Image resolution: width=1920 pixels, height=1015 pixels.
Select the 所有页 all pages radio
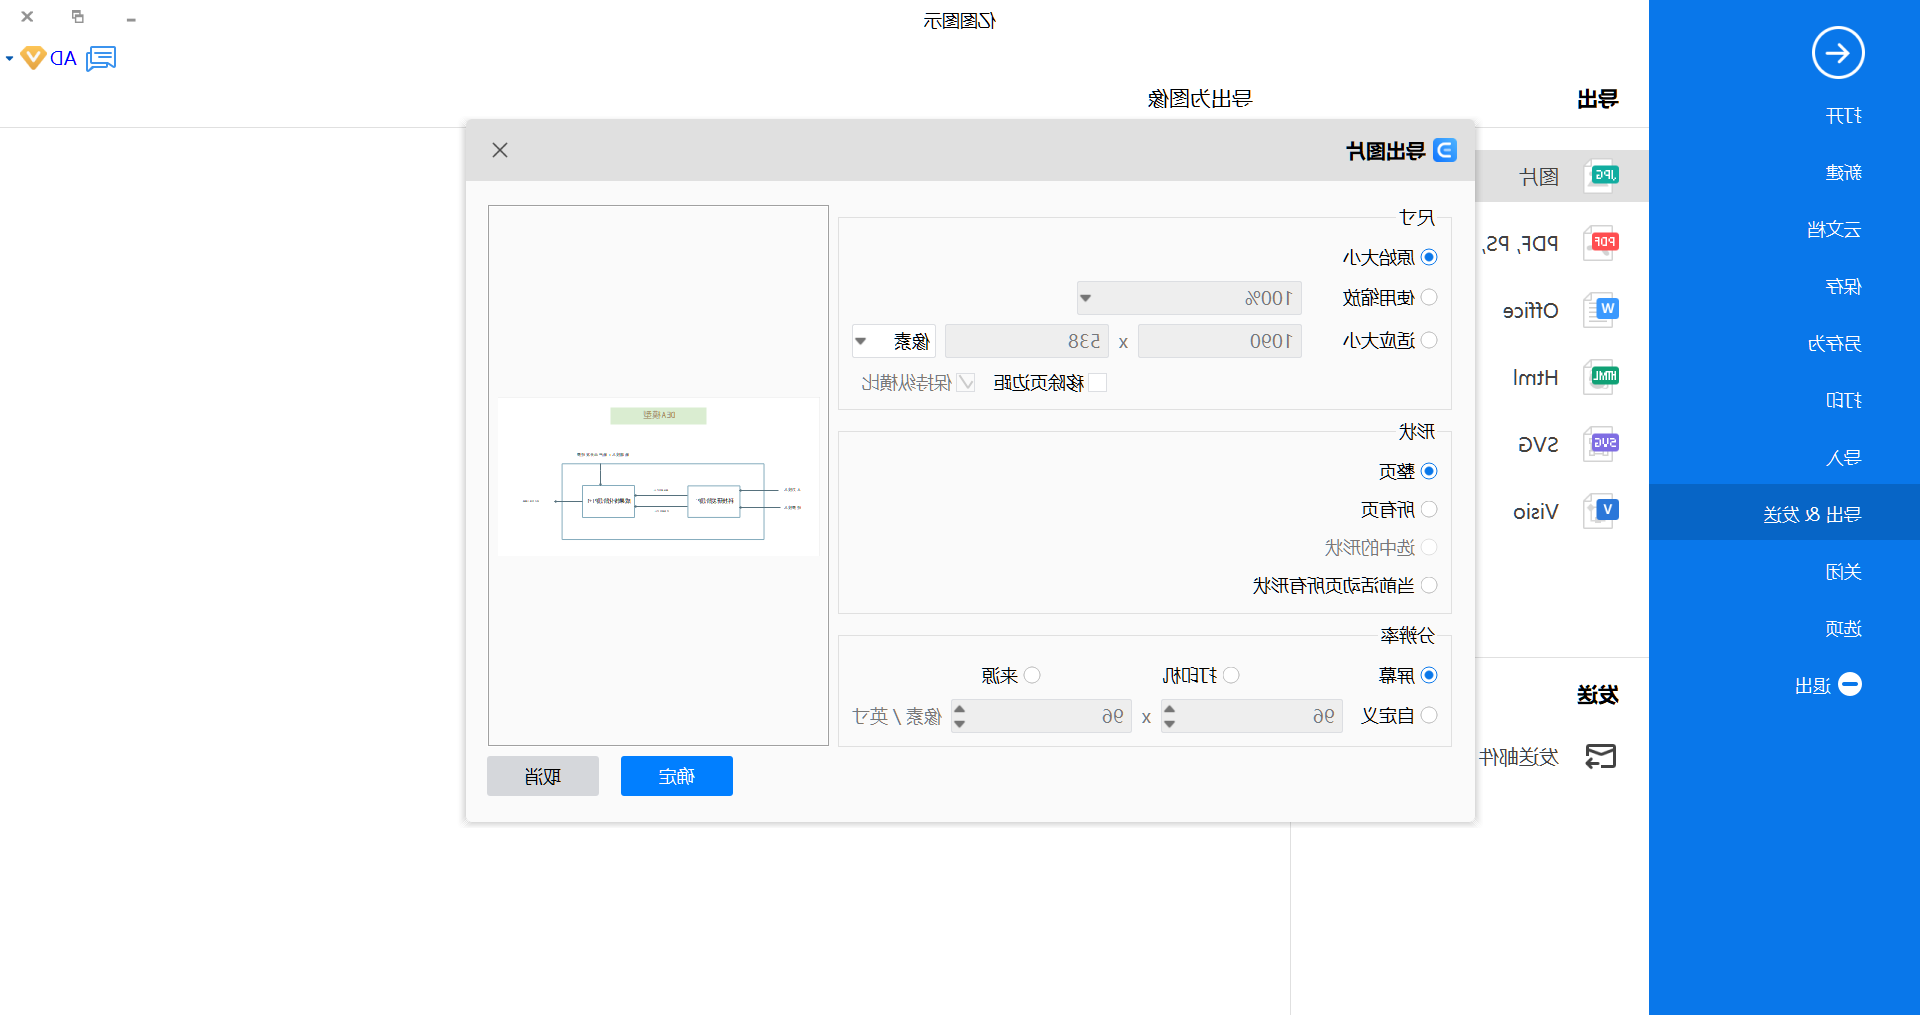(x=1429, y=509)
